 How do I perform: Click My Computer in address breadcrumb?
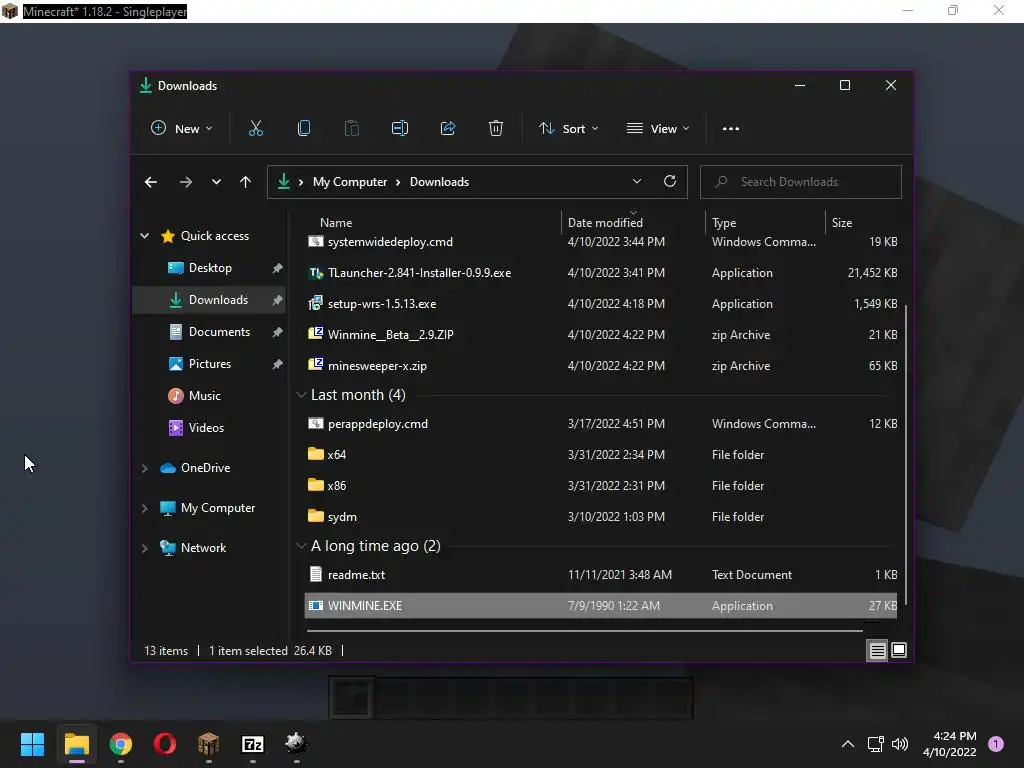pyautogui.click(x=349, y=182)
